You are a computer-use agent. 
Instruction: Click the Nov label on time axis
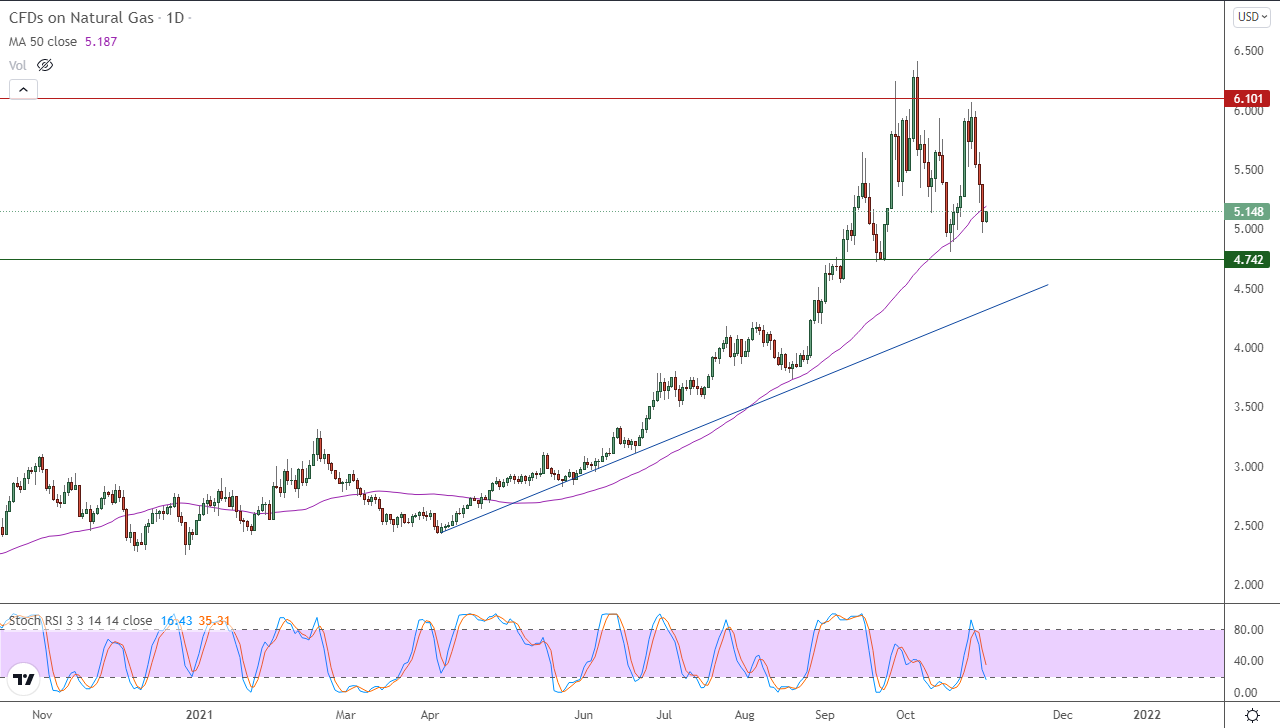click(x=42, y=715)
